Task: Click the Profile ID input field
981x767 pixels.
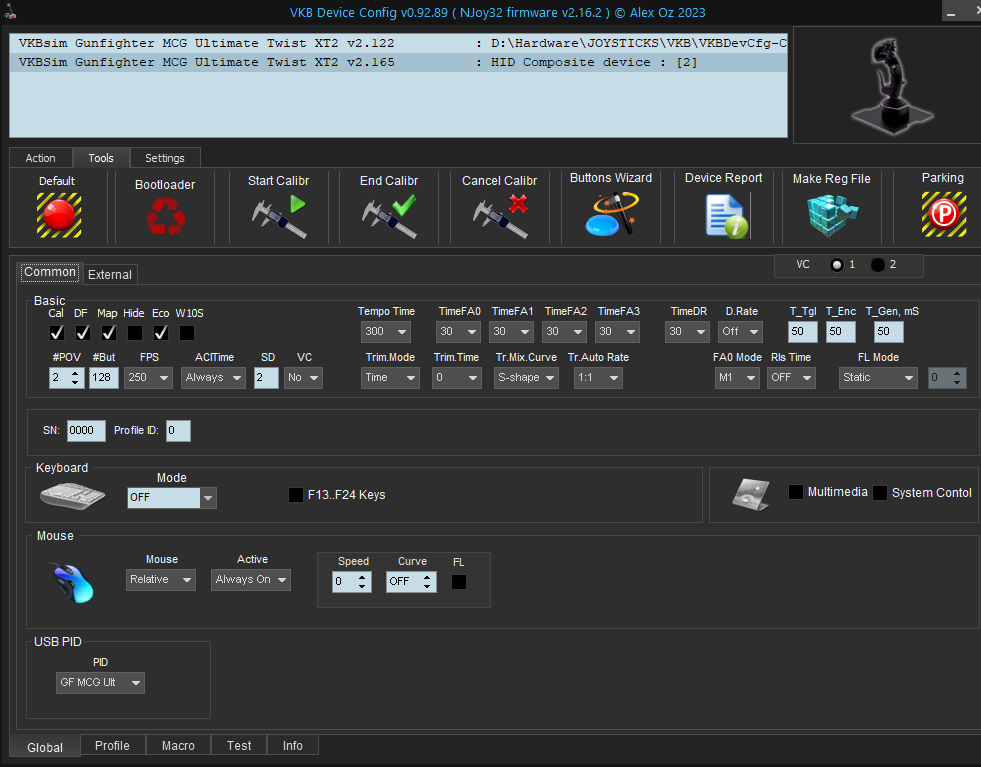Action: pos(178,430)
